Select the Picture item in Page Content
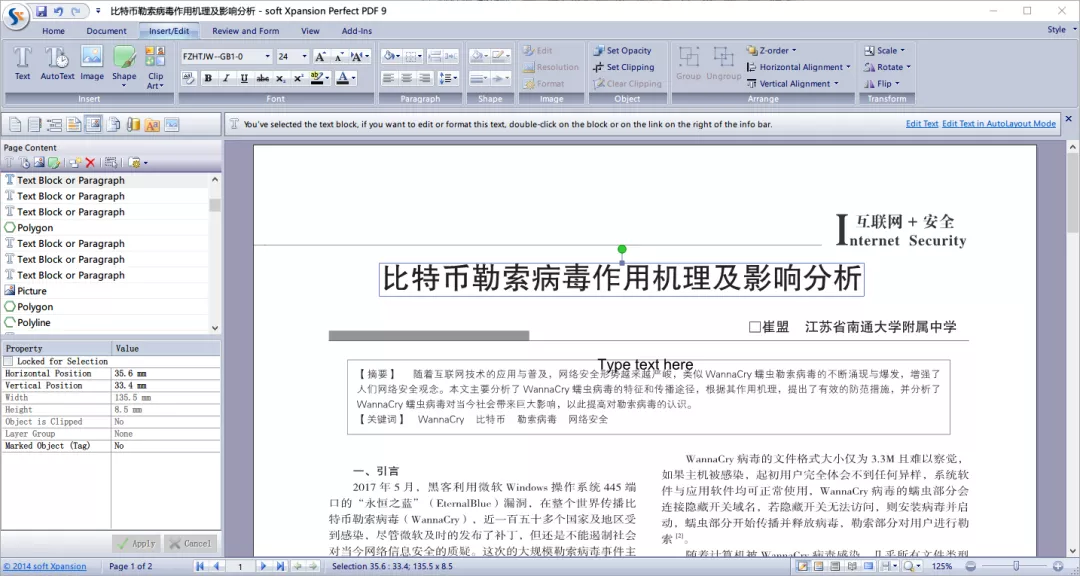 [x=32, y=291]
